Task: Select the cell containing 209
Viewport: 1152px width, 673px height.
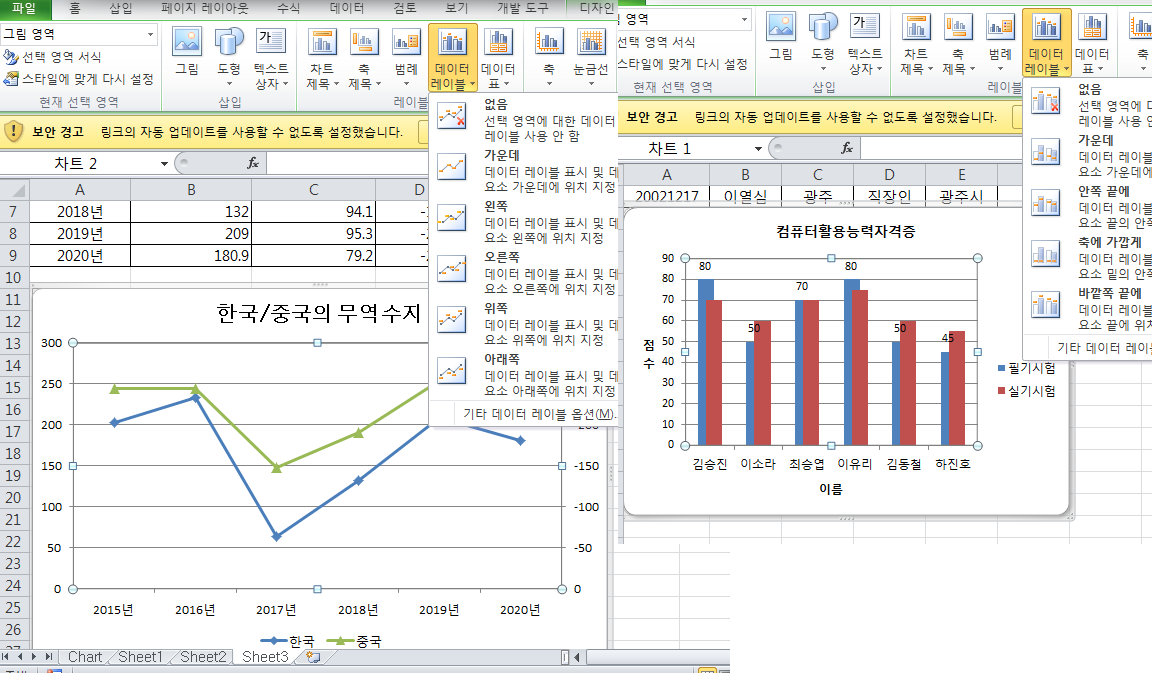Action: [191, 233]
